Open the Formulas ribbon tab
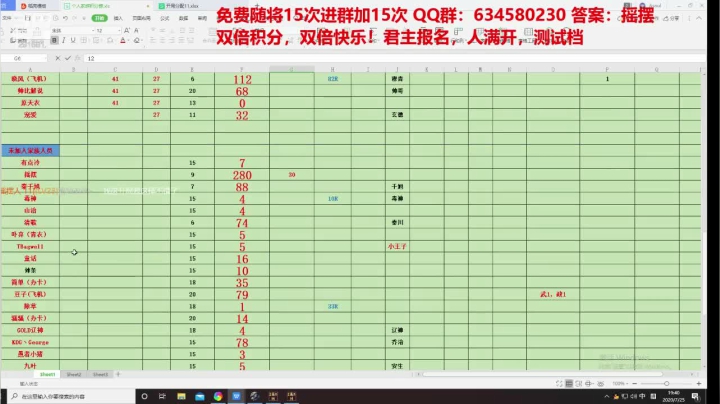This screenshot has width=720, height=404. 164,18
